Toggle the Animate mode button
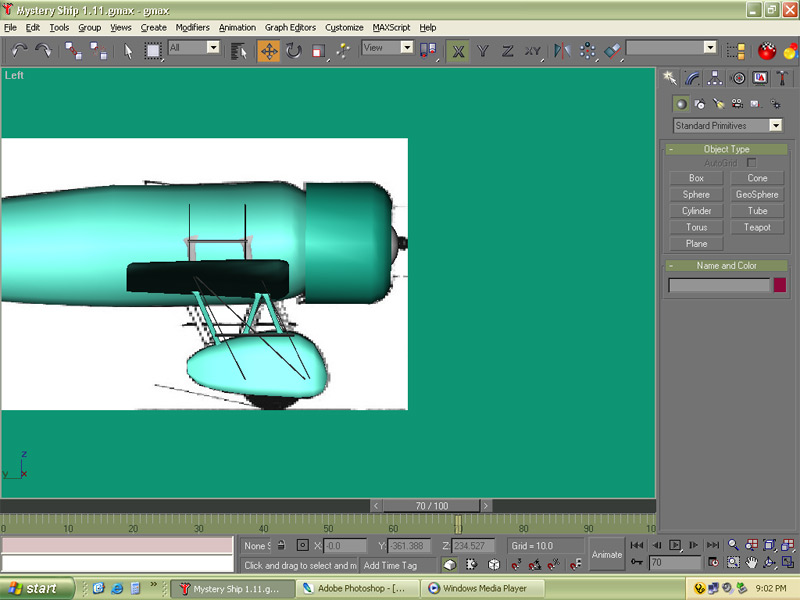This screenshot has width=800, height=600. [606, 554]
